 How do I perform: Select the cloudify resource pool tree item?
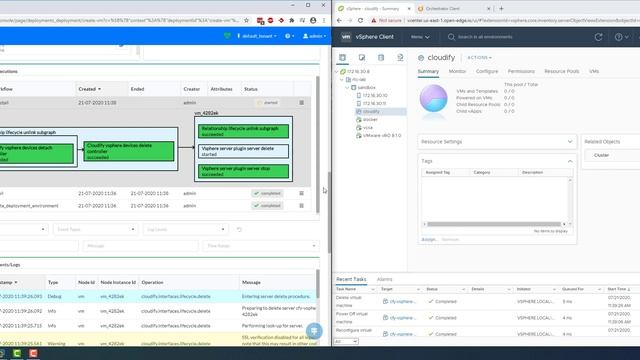(x=371, y=111)
